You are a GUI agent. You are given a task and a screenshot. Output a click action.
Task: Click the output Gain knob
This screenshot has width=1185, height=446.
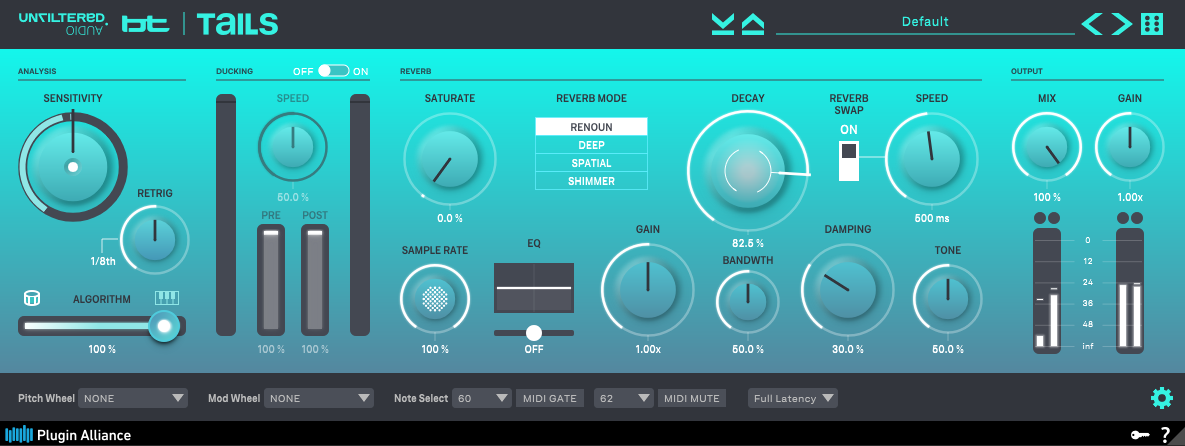tap(1130, 148)
